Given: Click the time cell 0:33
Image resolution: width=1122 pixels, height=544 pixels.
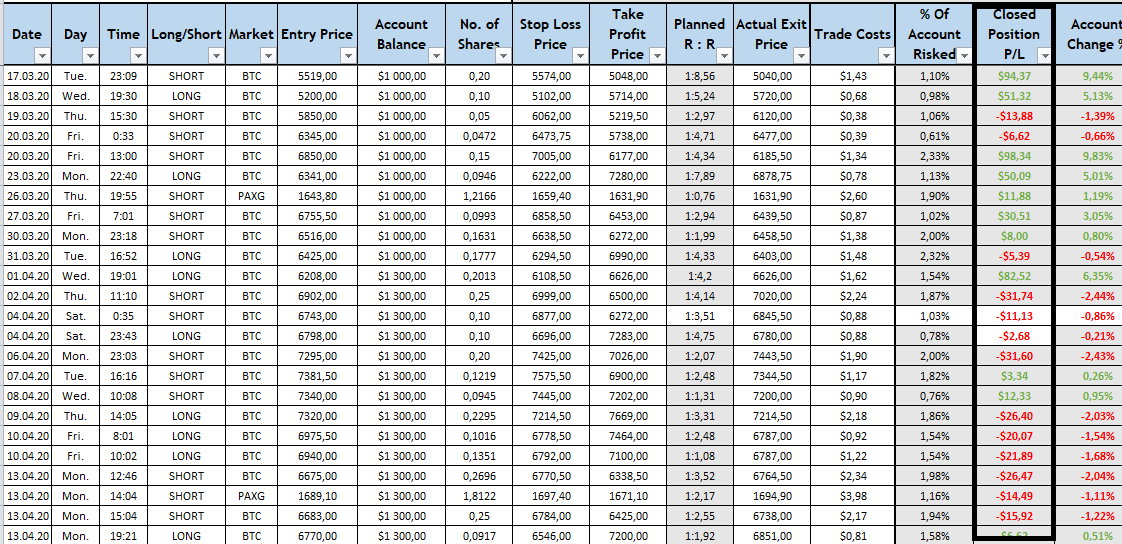Looking at the screenshot, I should coord(124,136).
